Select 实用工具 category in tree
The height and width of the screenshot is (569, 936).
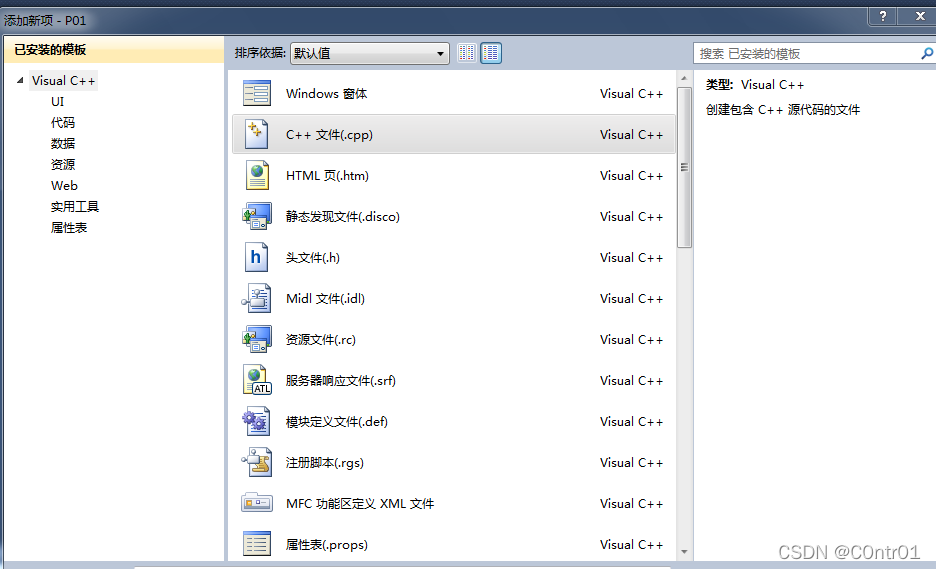point(75,207)
